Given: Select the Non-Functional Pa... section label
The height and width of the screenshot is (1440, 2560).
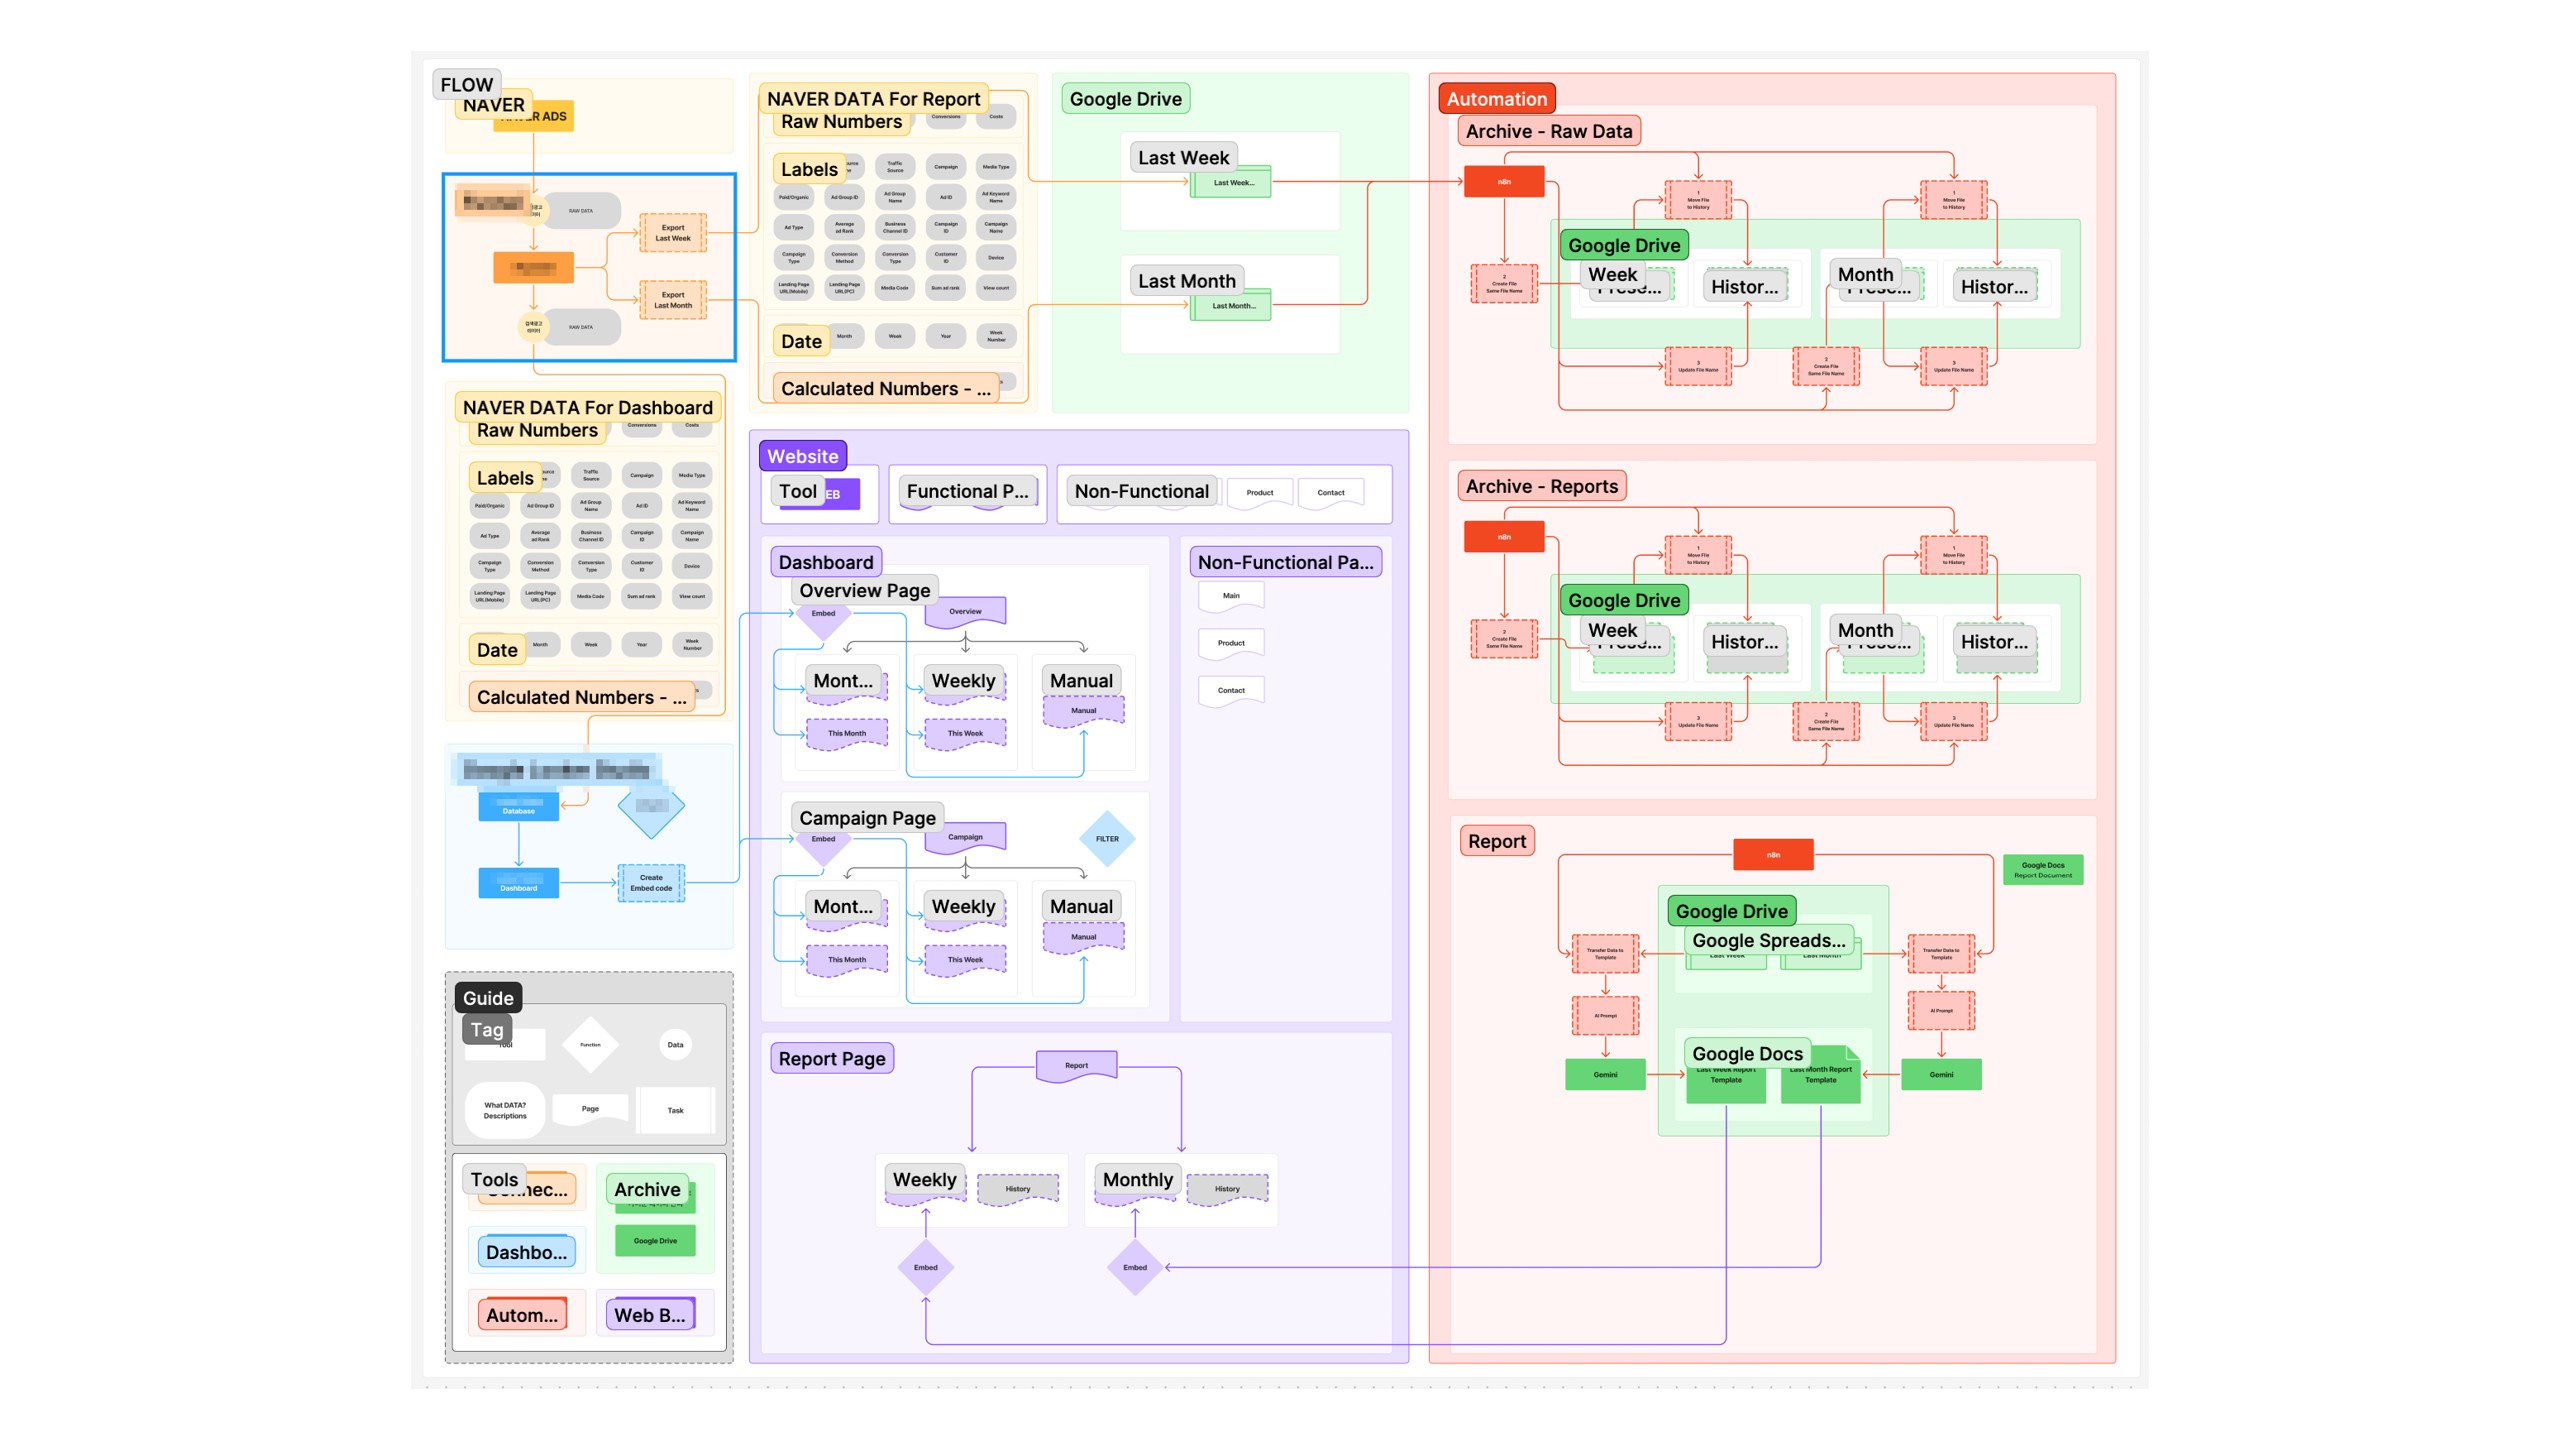Looking at the screenshot, I should click(x=1285, y=563).
